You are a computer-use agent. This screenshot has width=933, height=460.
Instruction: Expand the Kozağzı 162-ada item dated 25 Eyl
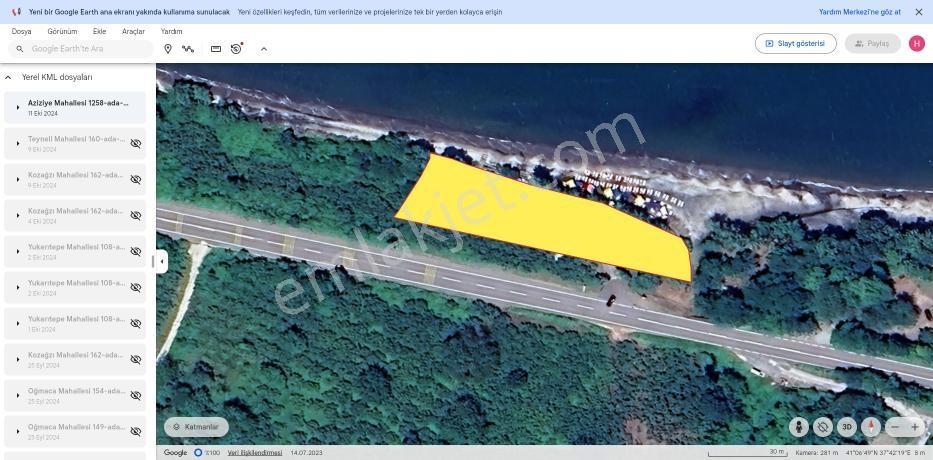pyautogui.click(x=18, y=359)
